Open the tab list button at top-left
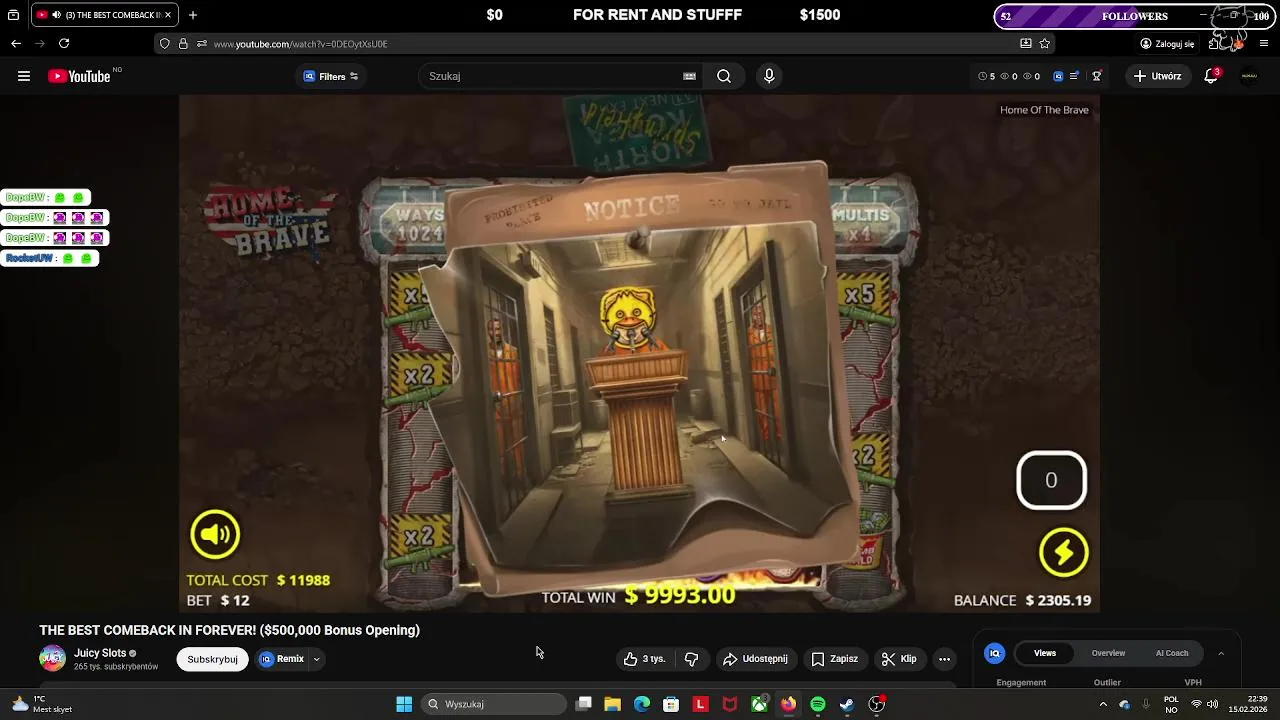 click(13, 15)
